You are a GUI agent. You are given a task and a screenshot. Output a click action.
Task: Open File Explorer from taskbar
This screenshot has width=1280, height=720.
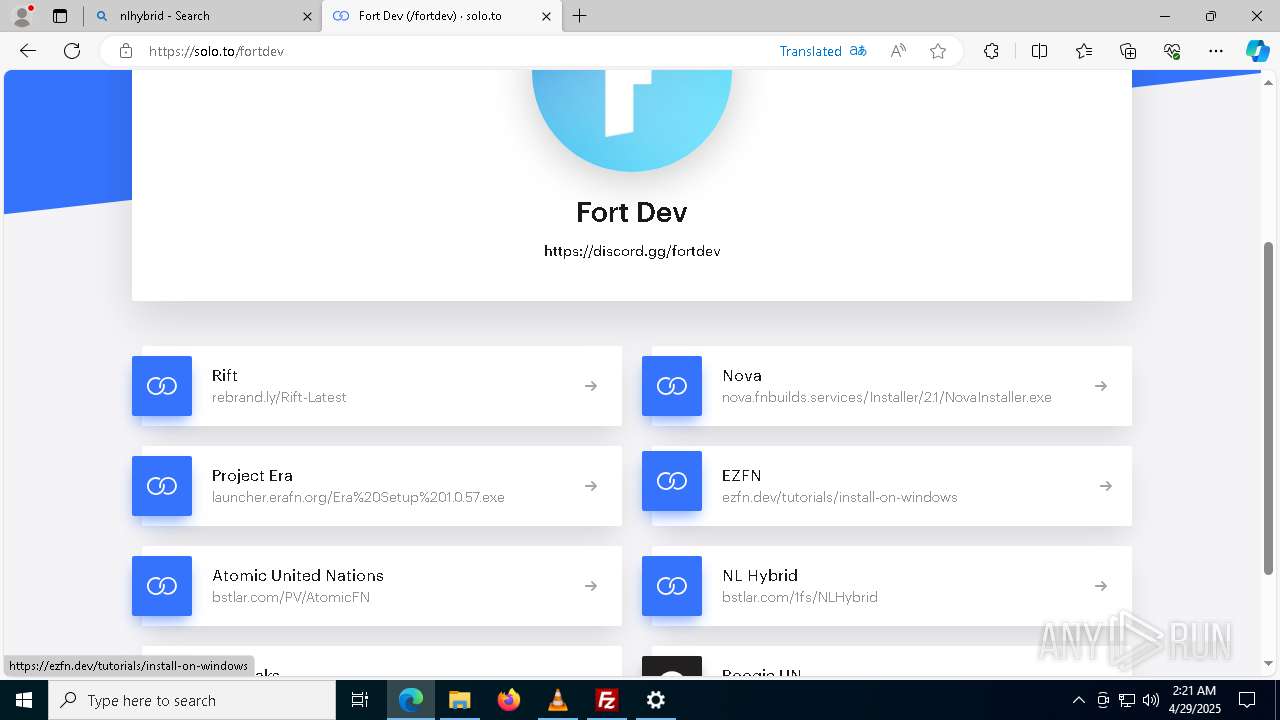coord(459,700)
